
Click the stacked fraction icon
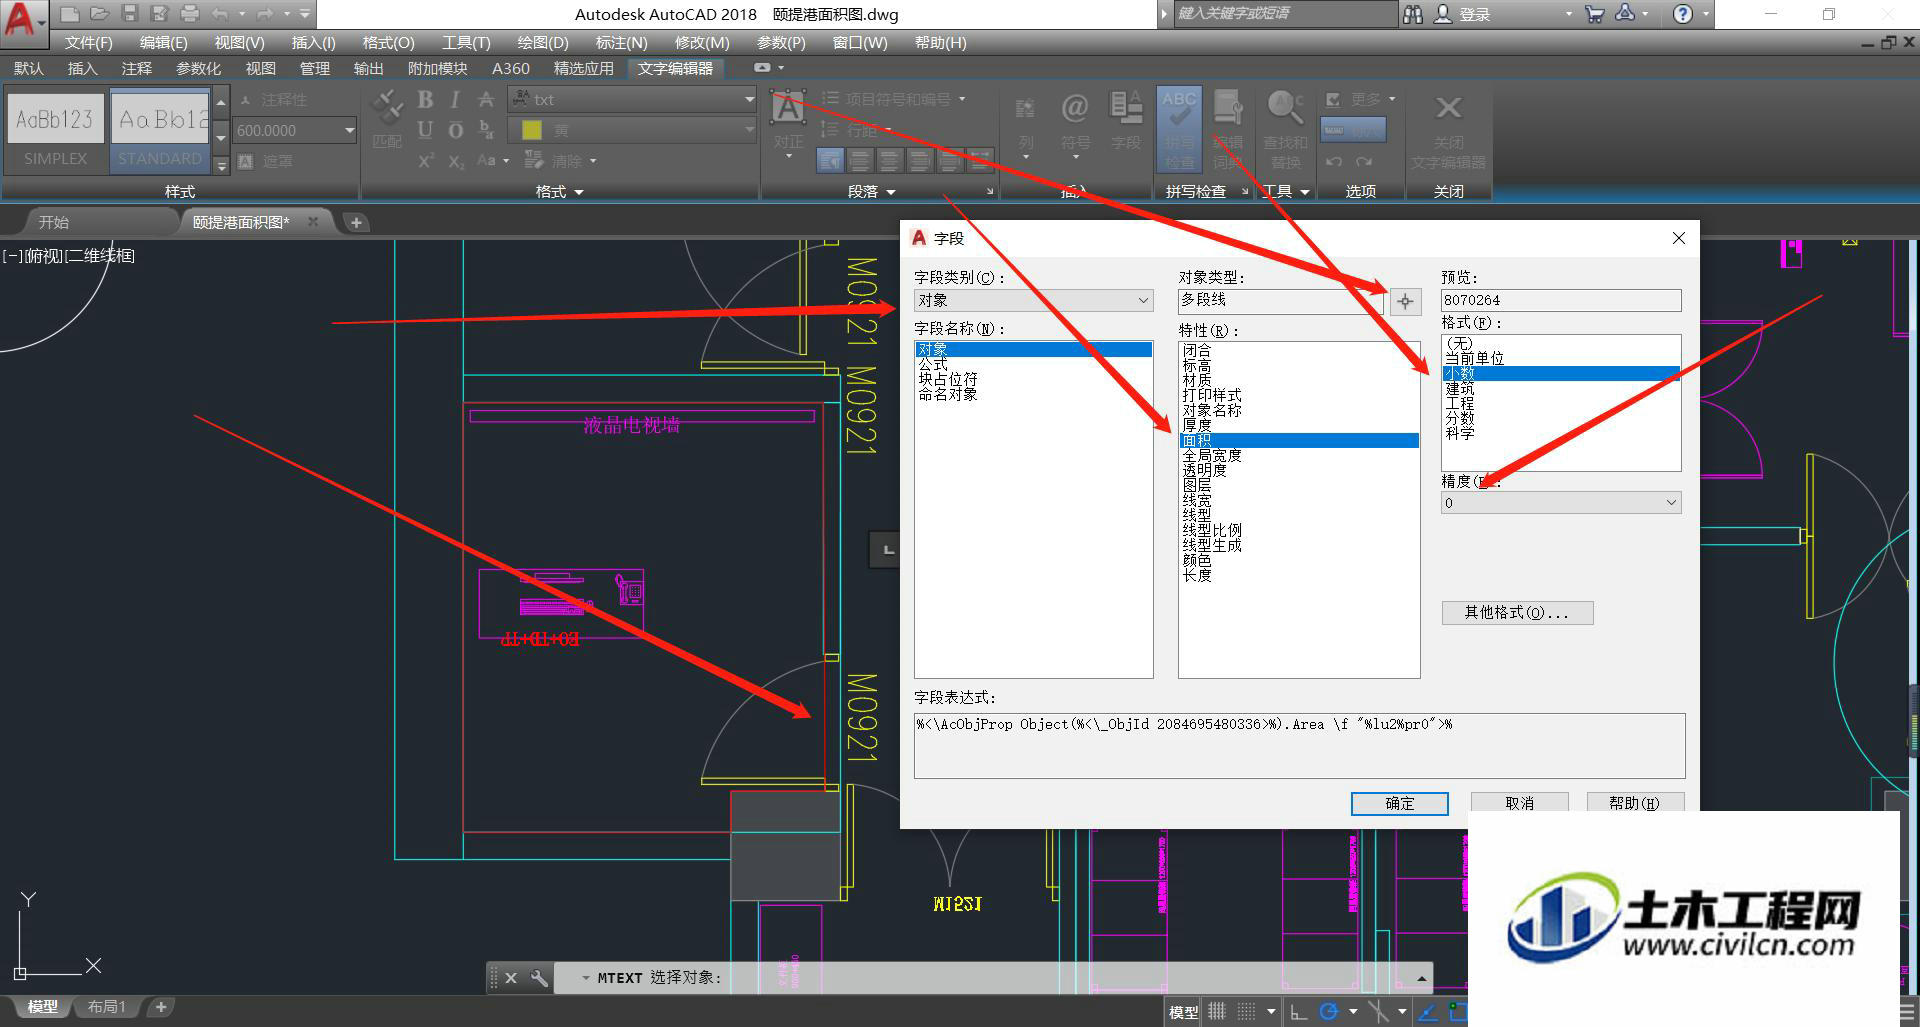[486, 130]
